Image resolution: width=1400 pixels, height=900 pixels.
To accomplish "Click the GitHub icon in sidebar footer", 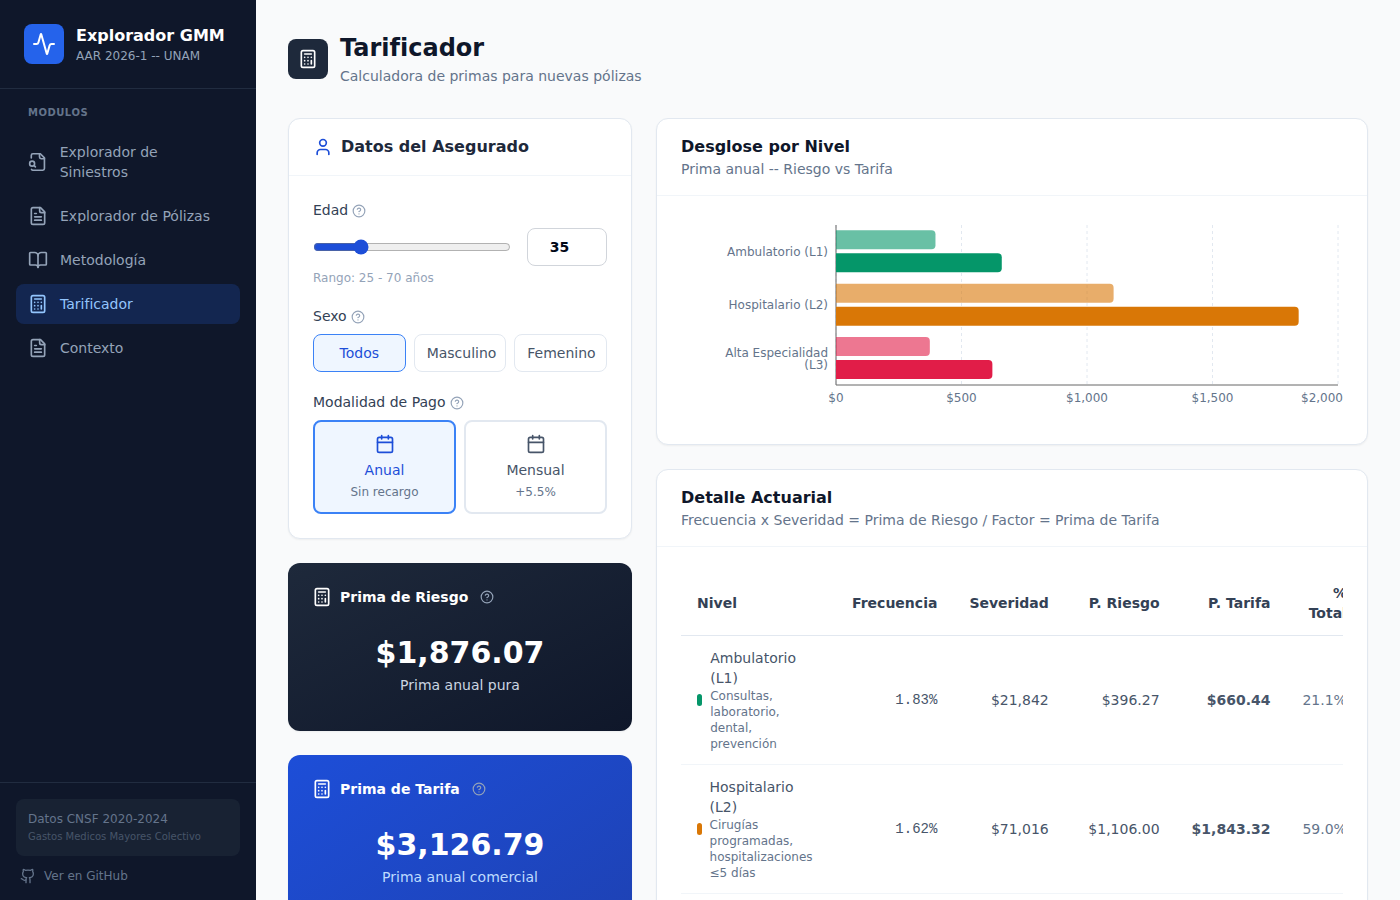I will 28,876.
